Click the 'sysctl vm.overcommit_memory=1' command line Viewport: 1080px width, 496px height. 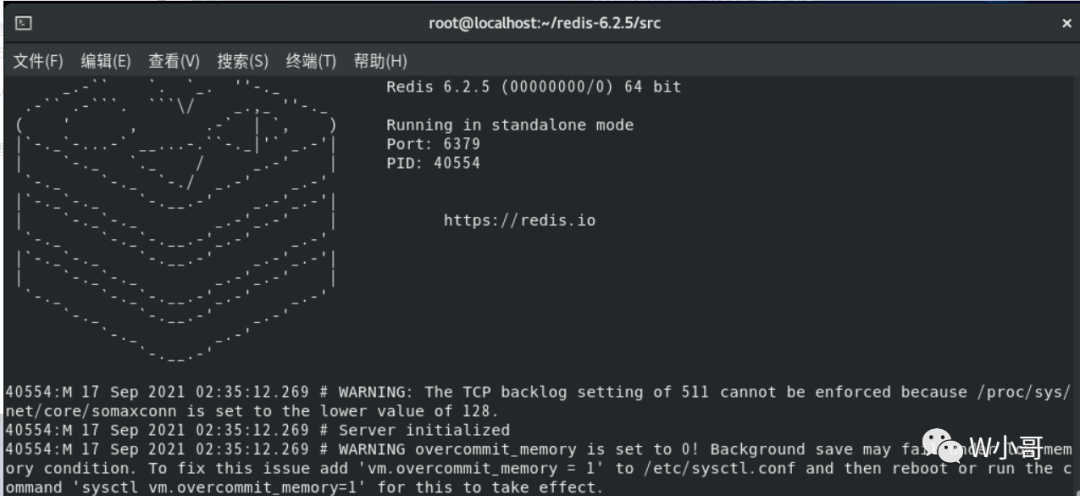coord(304,488)
